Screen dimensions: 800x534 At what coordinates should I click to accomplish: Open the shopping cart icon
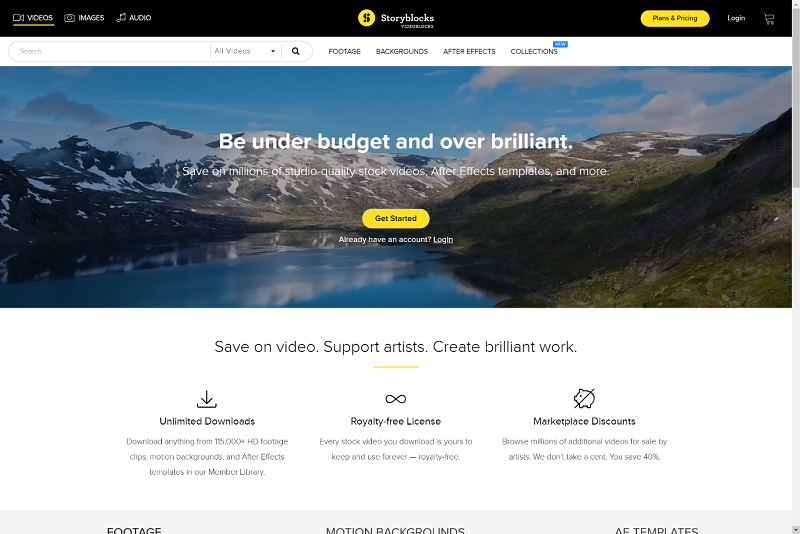tap(769, 19)
